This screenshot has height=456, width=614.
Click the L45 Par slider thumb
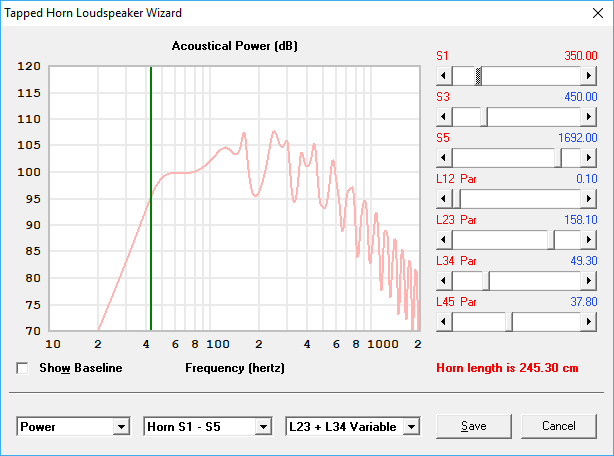[509, 322]
